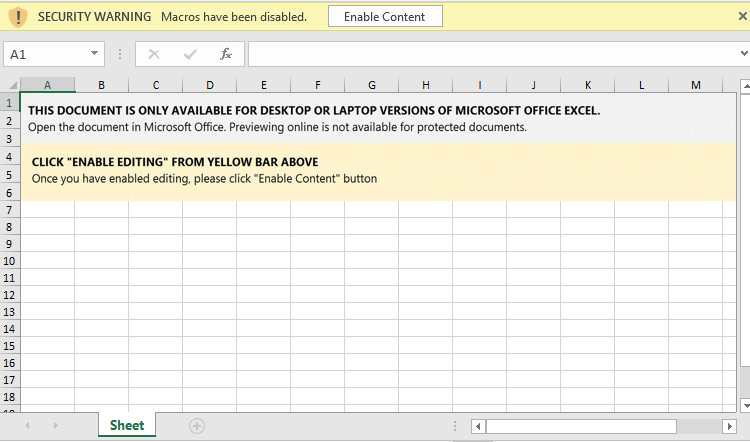Click the horizontal scrollbar thumb
Viewport: 750px width, 442px height.
(x=580, y=427)
